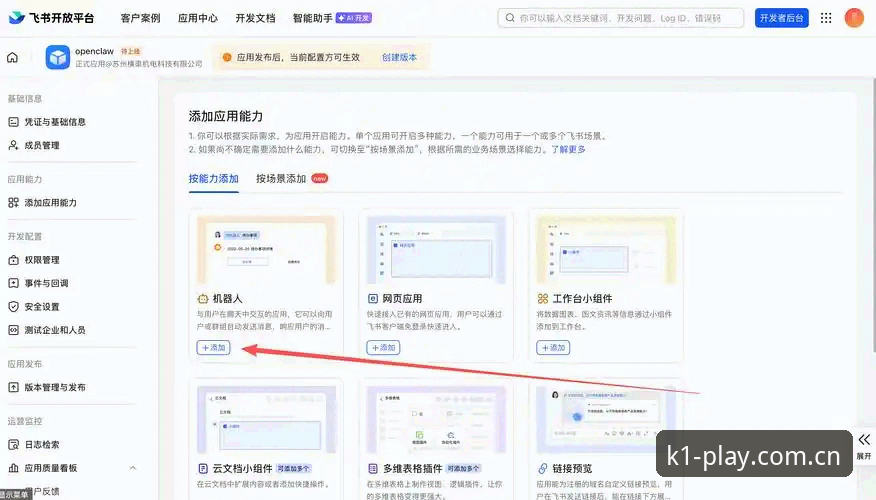Click the 添加应用能力 grid icon

(x=13, y=203)
